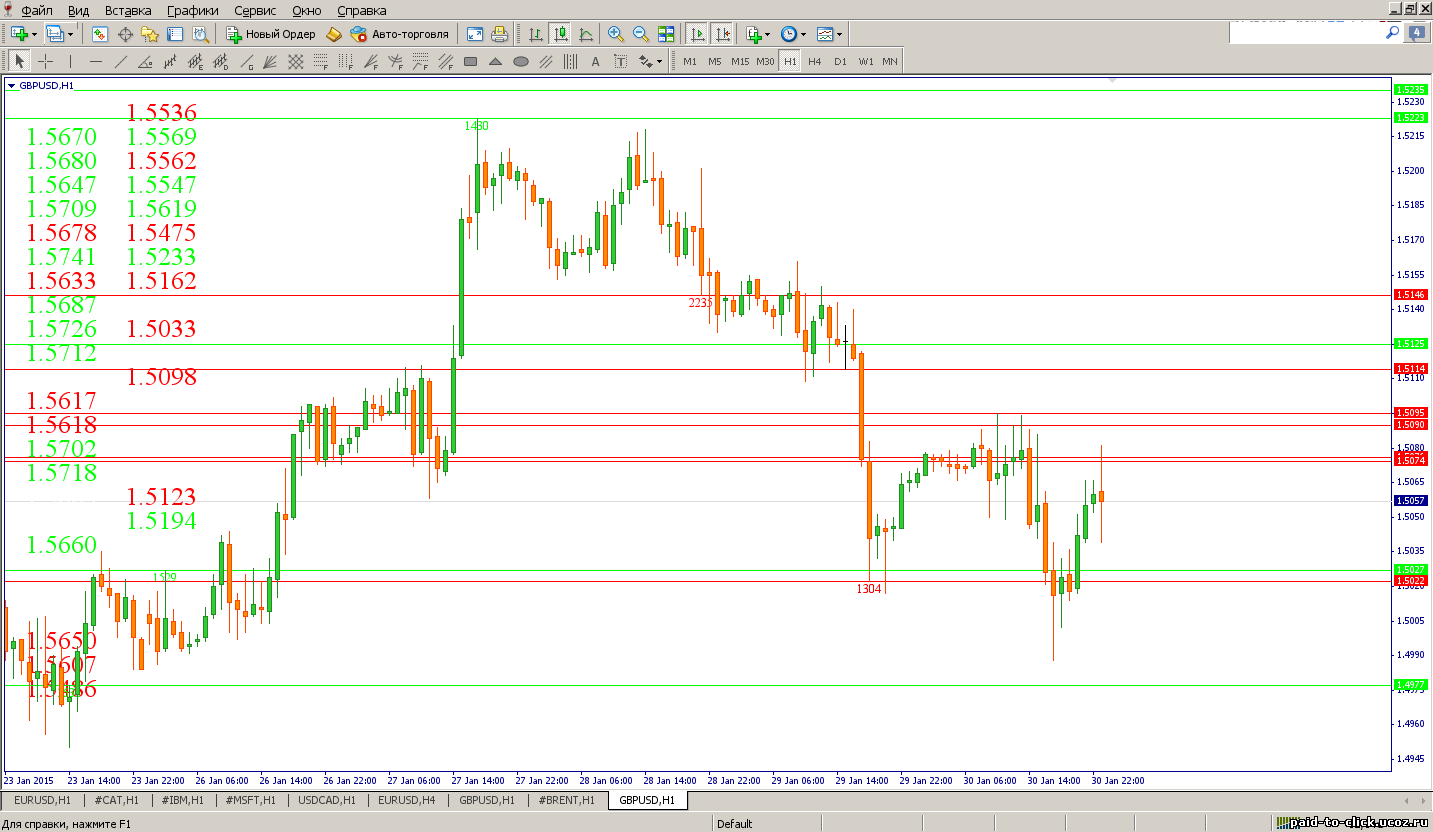This screenshot has width=1433, height=832.
Task: Select the ellipse shape tool
Action: 521,62
